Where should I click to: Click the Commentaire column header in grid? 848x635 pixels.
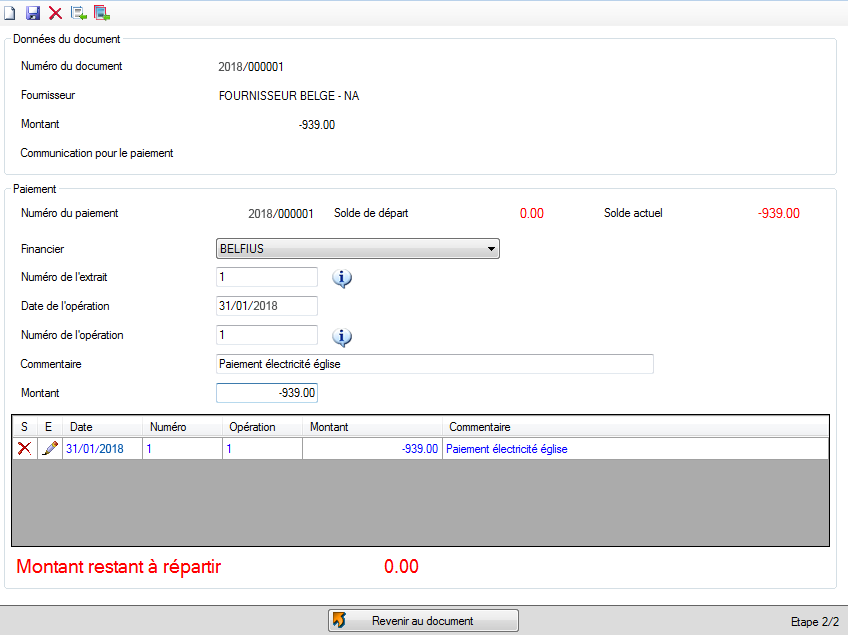click(635, 427)
